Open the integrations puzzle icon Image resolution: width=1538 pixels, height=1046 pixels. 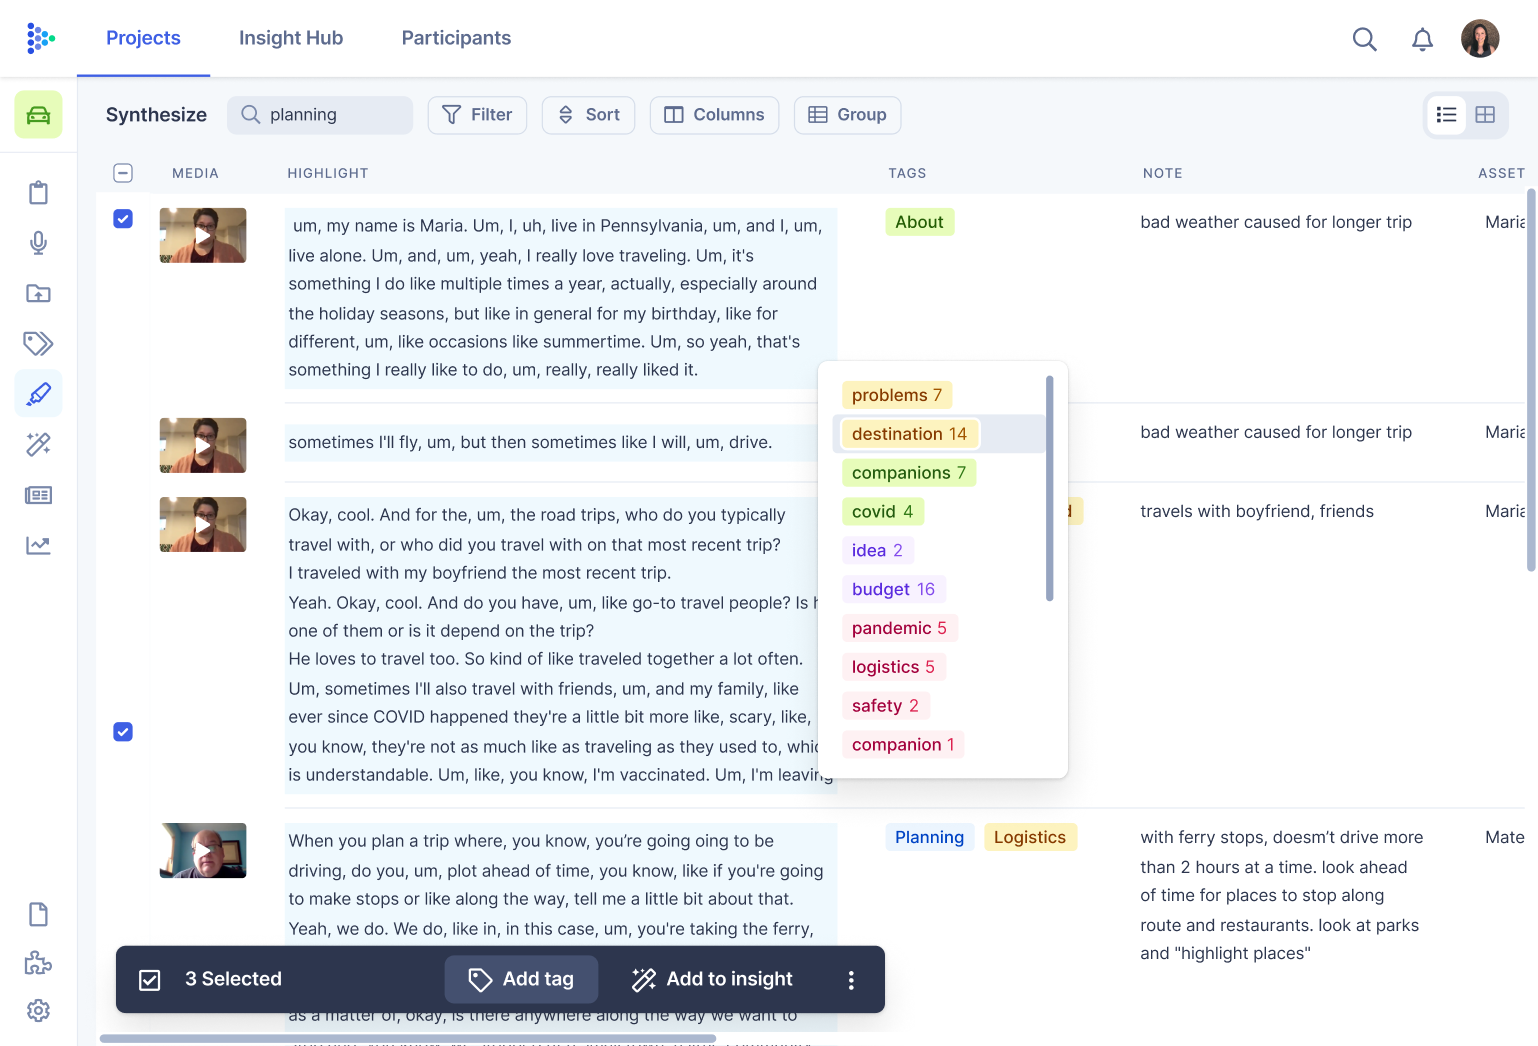(38, 963)
